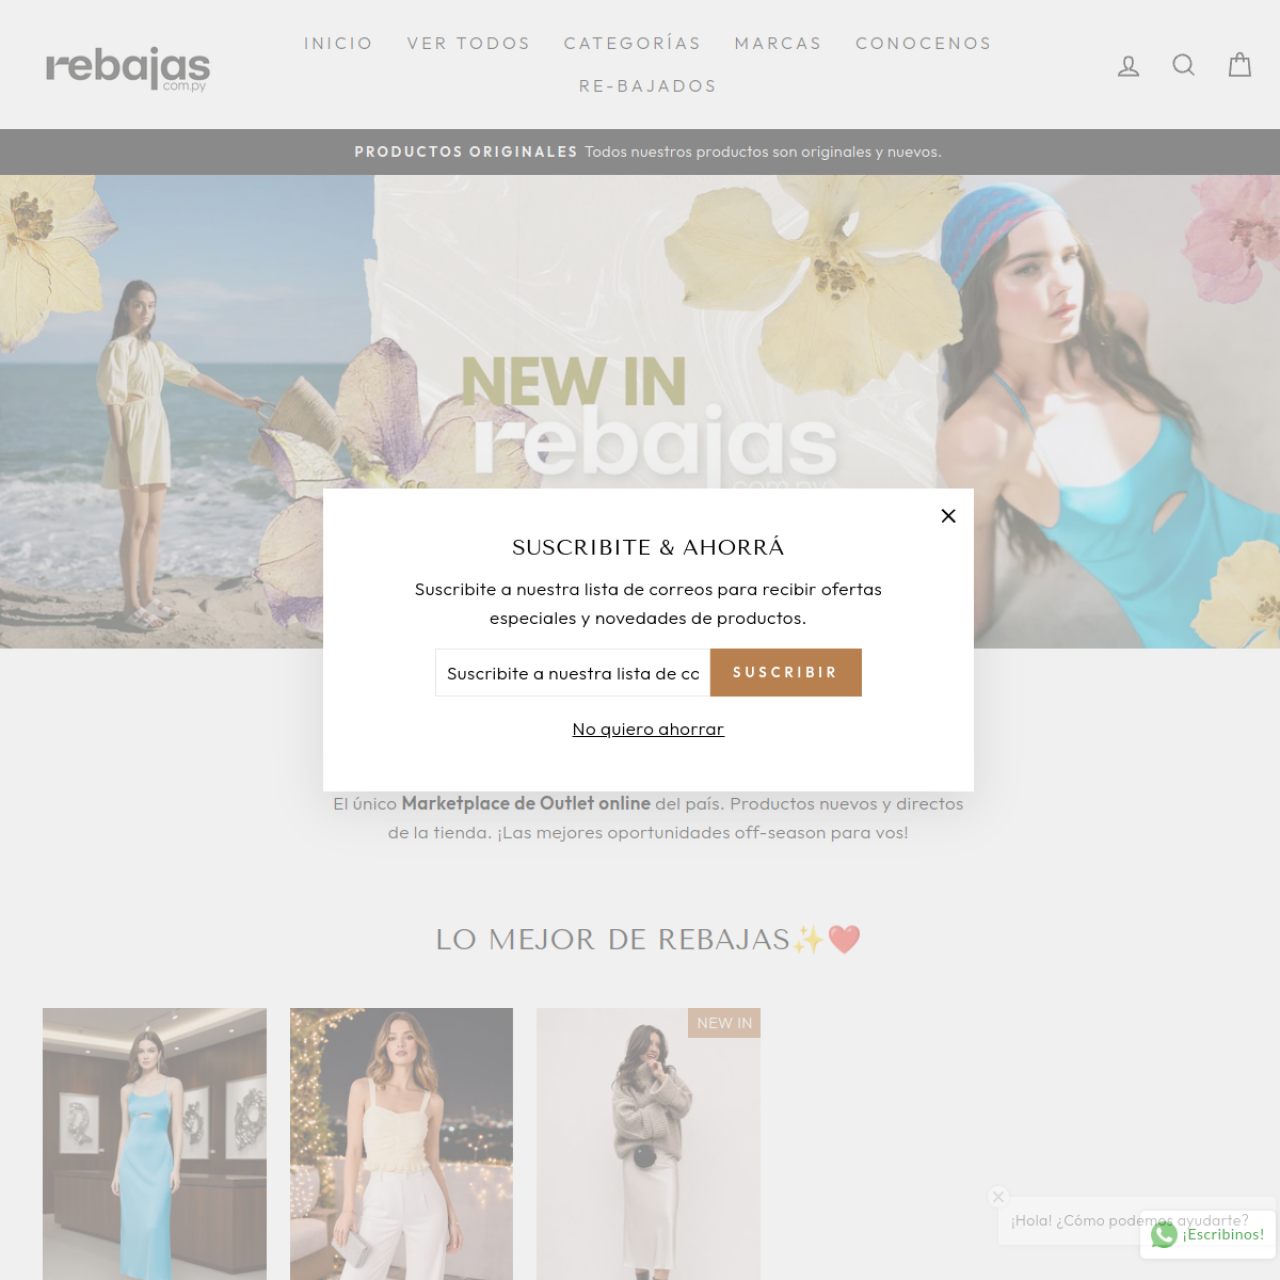Open the account login icon
The height and width of the screenshot is (1280, 1280).
[1128, 66]
